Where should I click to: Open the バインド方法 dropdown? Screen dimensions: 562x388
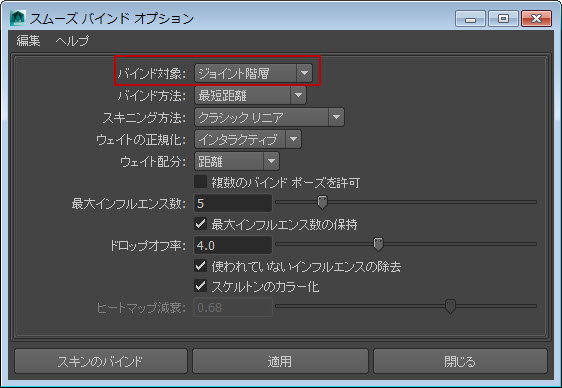250,95
